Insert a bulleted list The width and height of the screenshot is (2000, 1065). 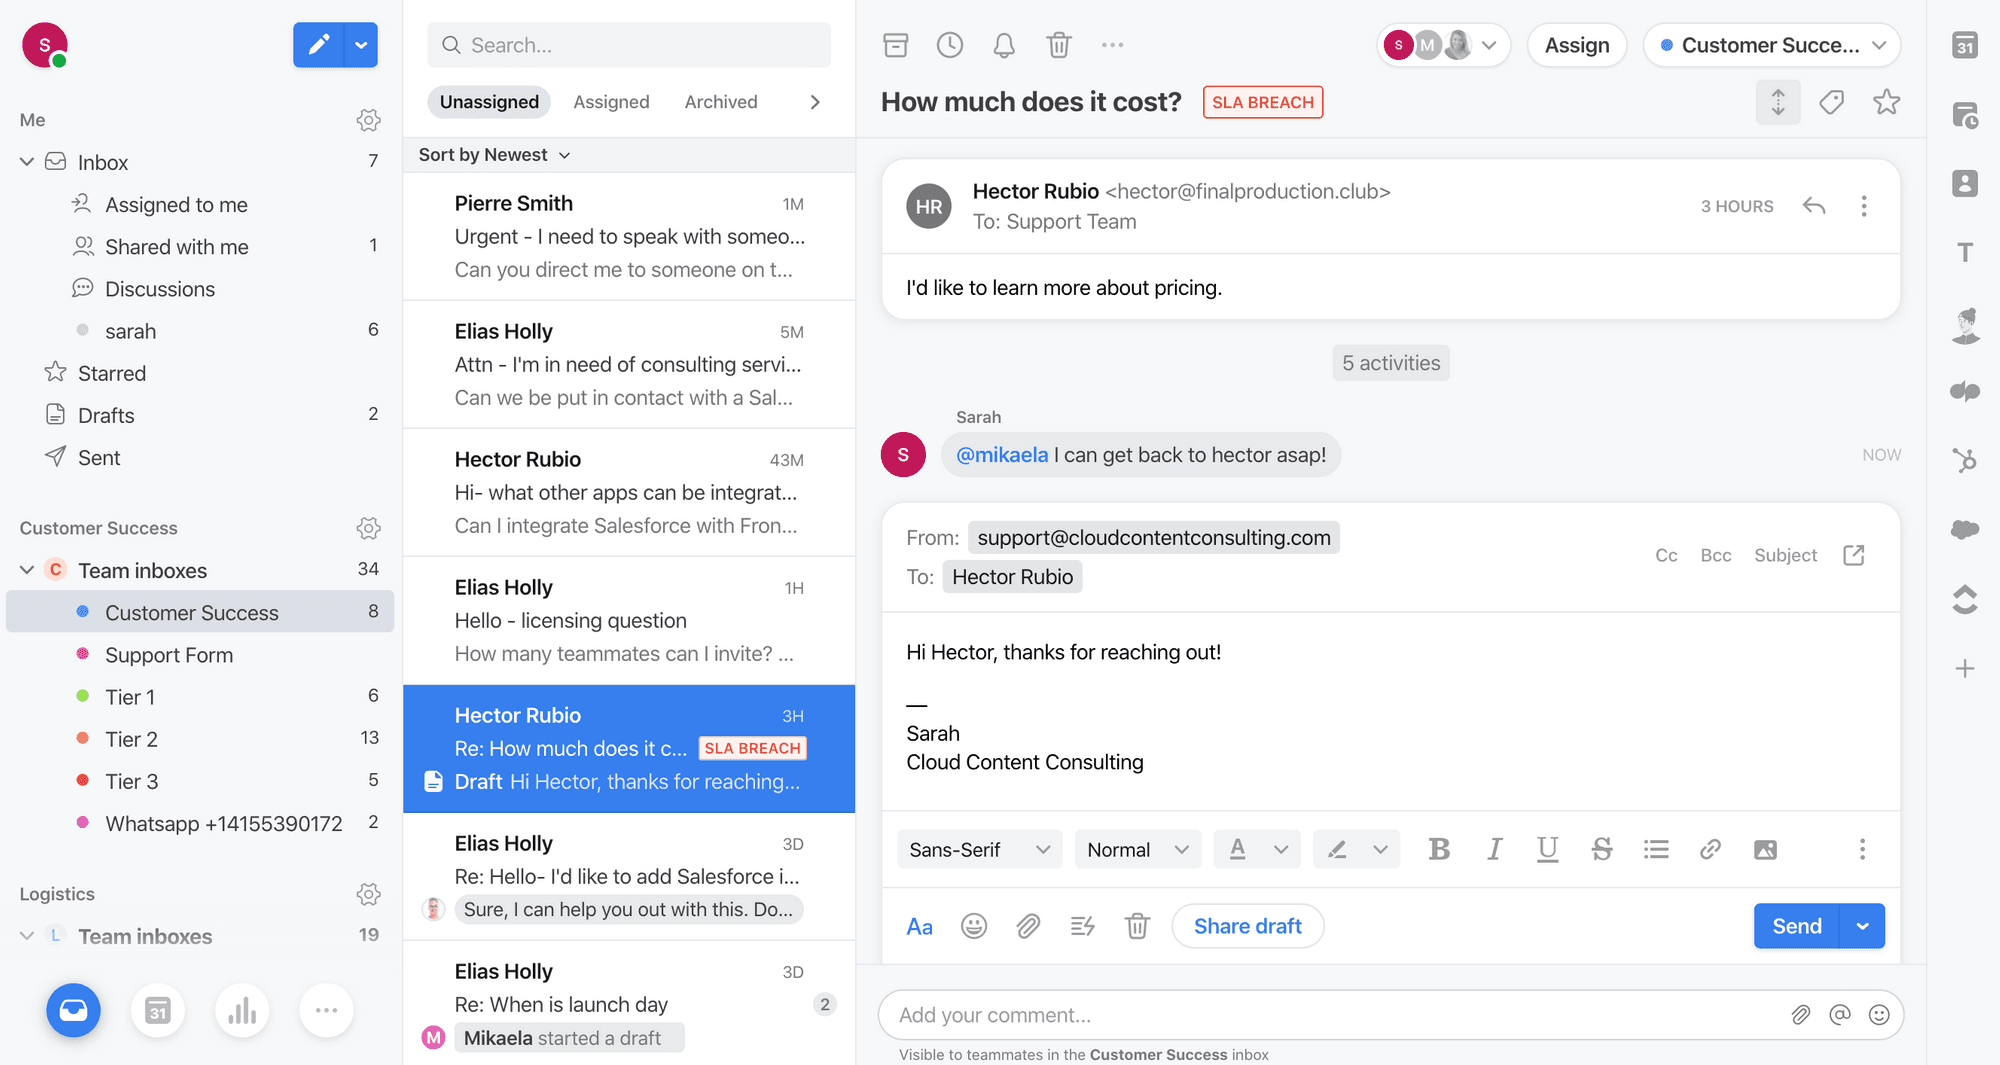point(1656,849)
